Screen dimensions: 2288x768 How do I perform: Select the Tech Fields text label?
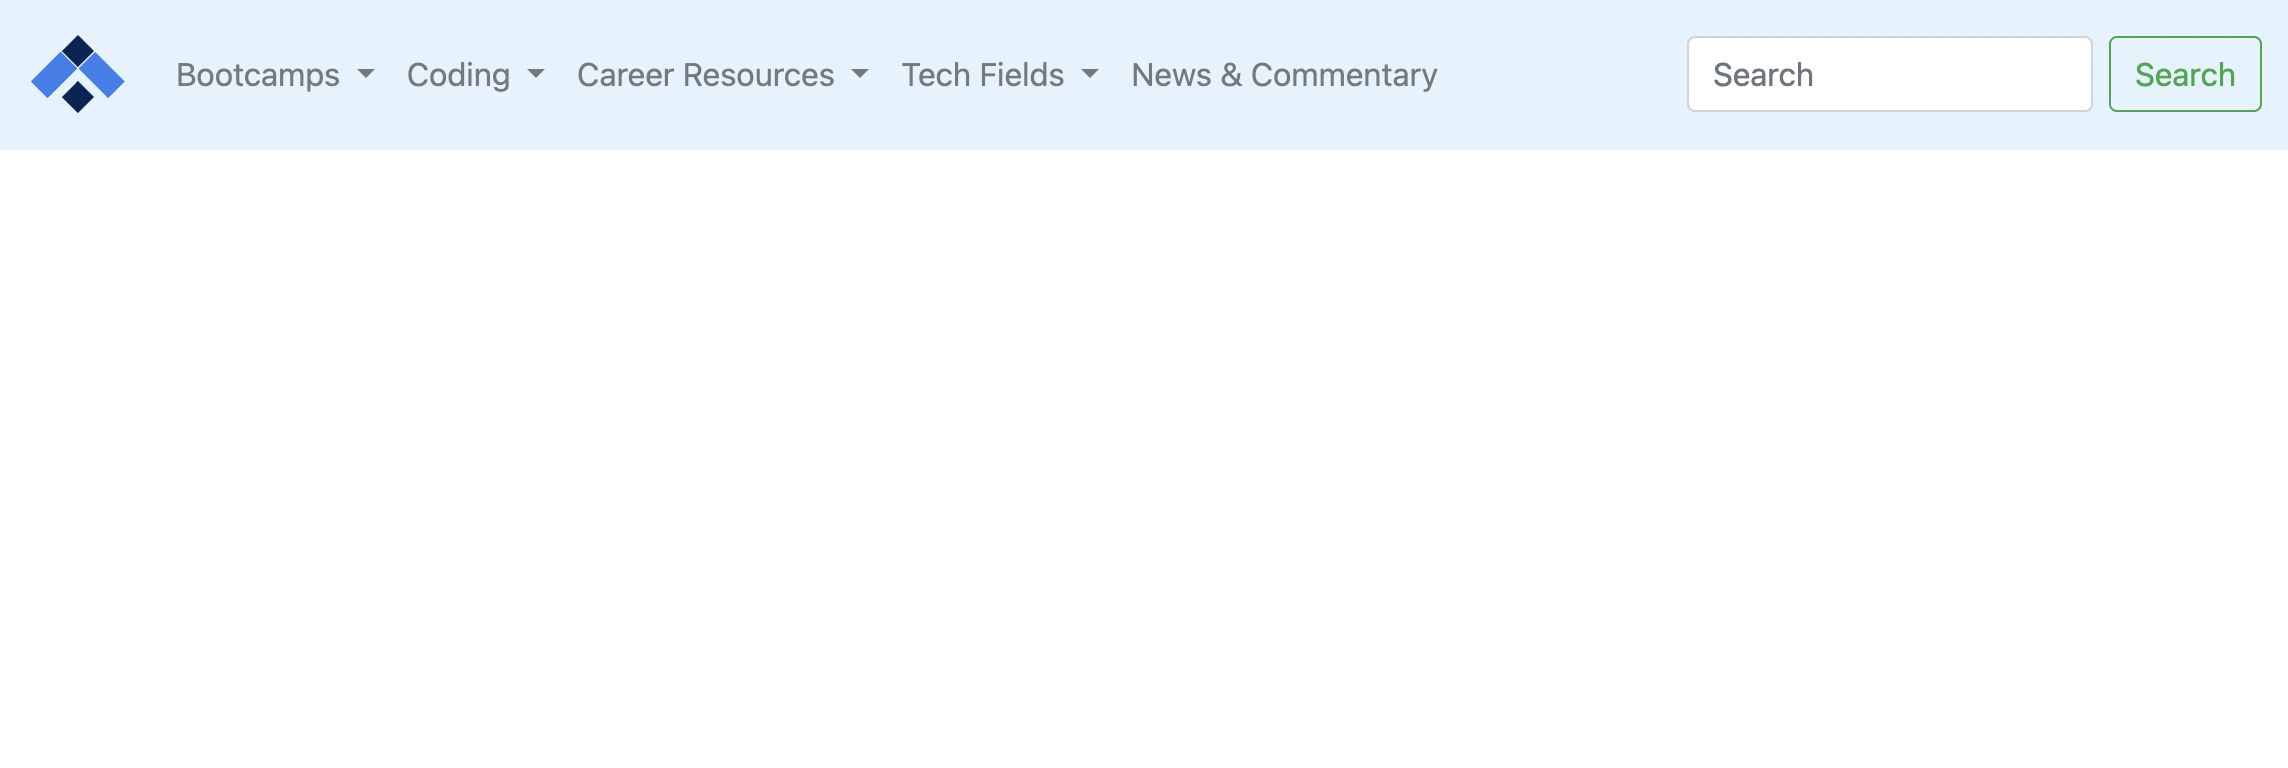tap(983, 75)
